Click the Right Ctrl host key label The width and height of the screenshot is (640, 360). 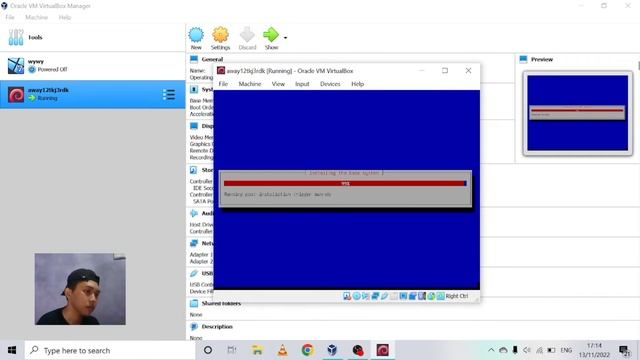(457, 296)
